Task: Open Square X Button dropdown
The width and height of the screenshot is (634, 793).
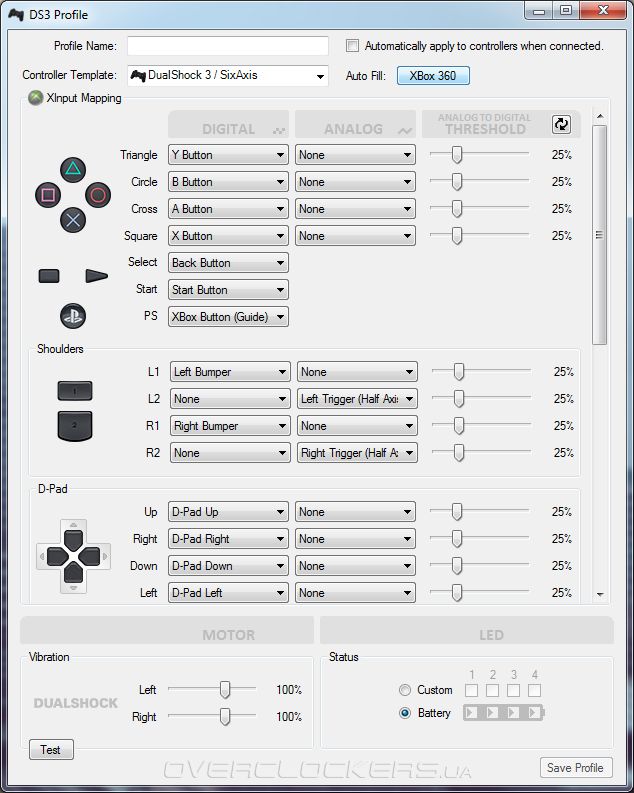Action: (229, 236)
